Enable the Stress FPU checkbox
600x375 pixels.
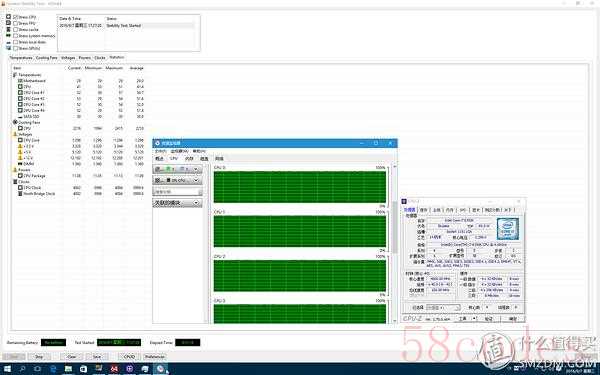pos(16,23)
